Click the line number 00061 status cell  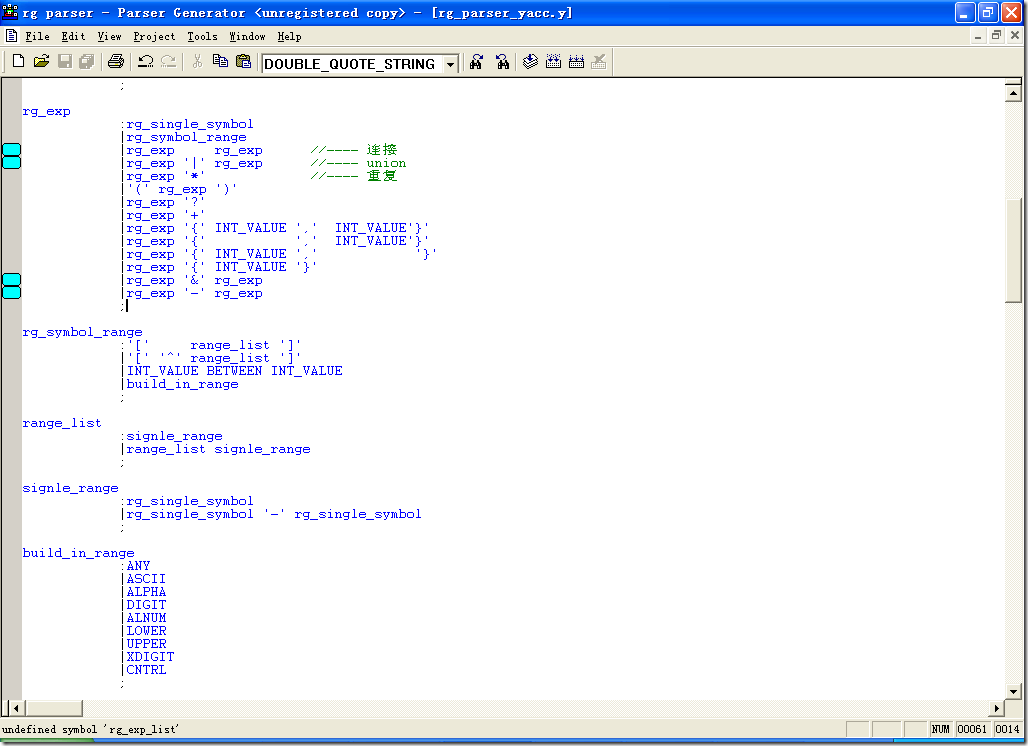(x=972, y=729)
